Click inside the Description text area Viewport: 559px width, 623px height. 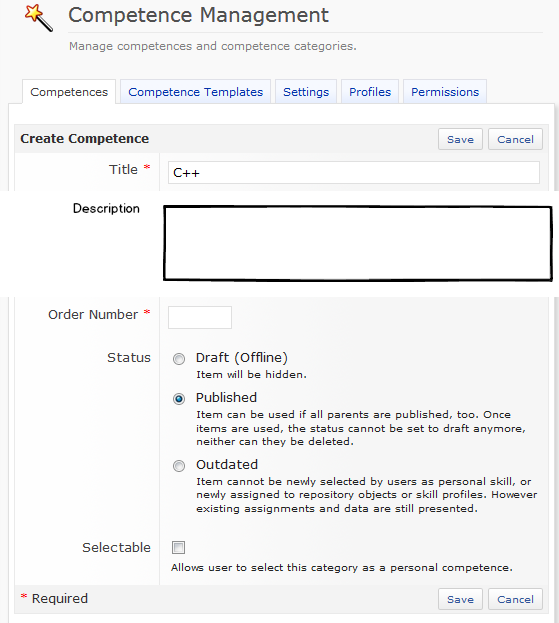358,243
